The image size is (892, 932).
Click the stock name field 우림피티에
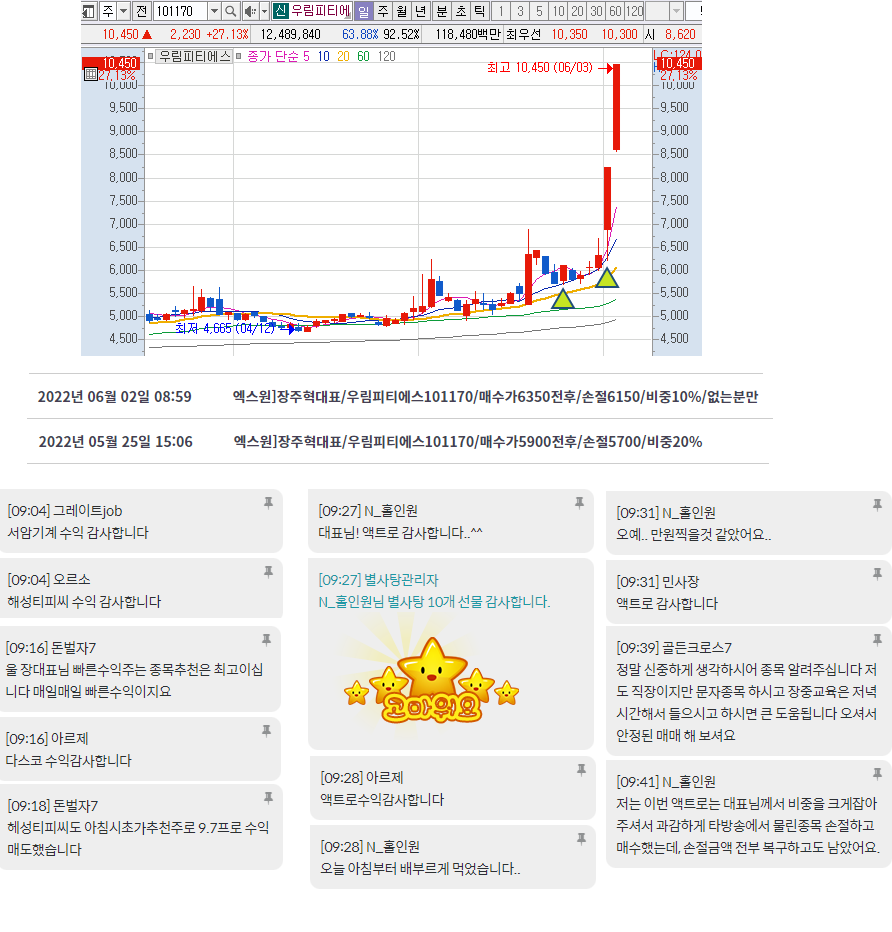pos(320,11)
